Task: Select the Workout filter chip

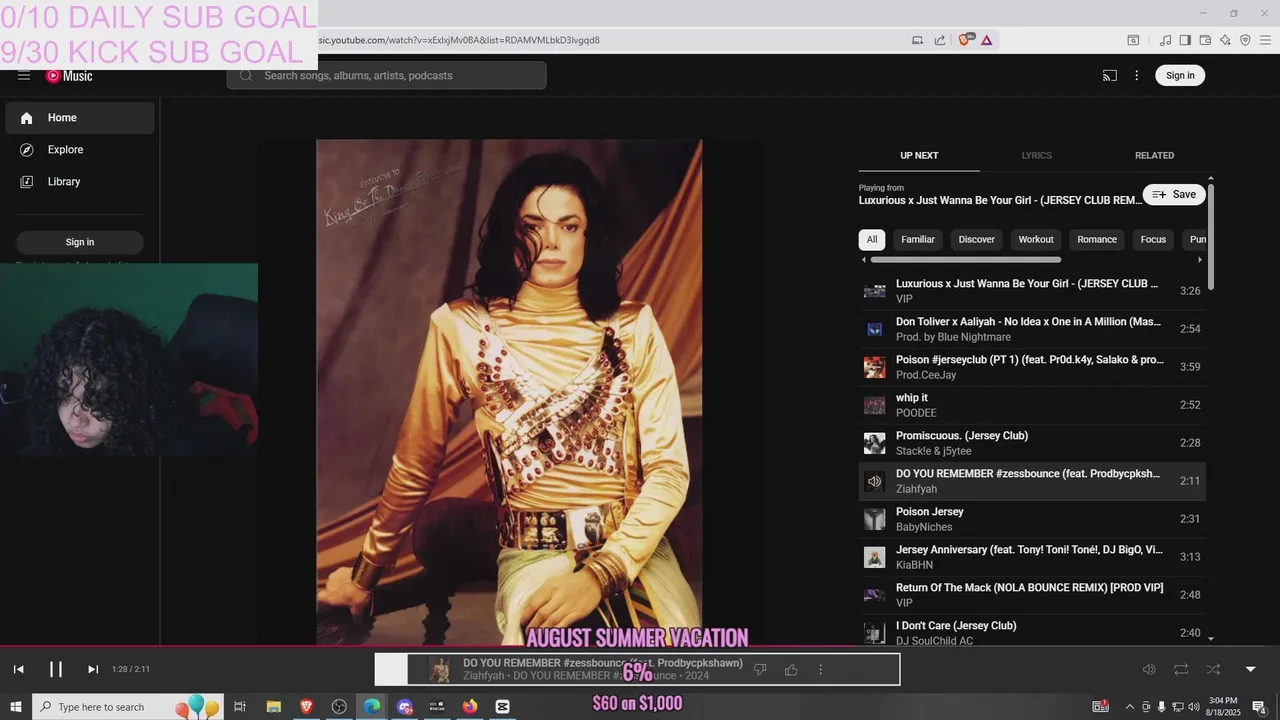Action: pyautogui.click(x=1036, y=240)
